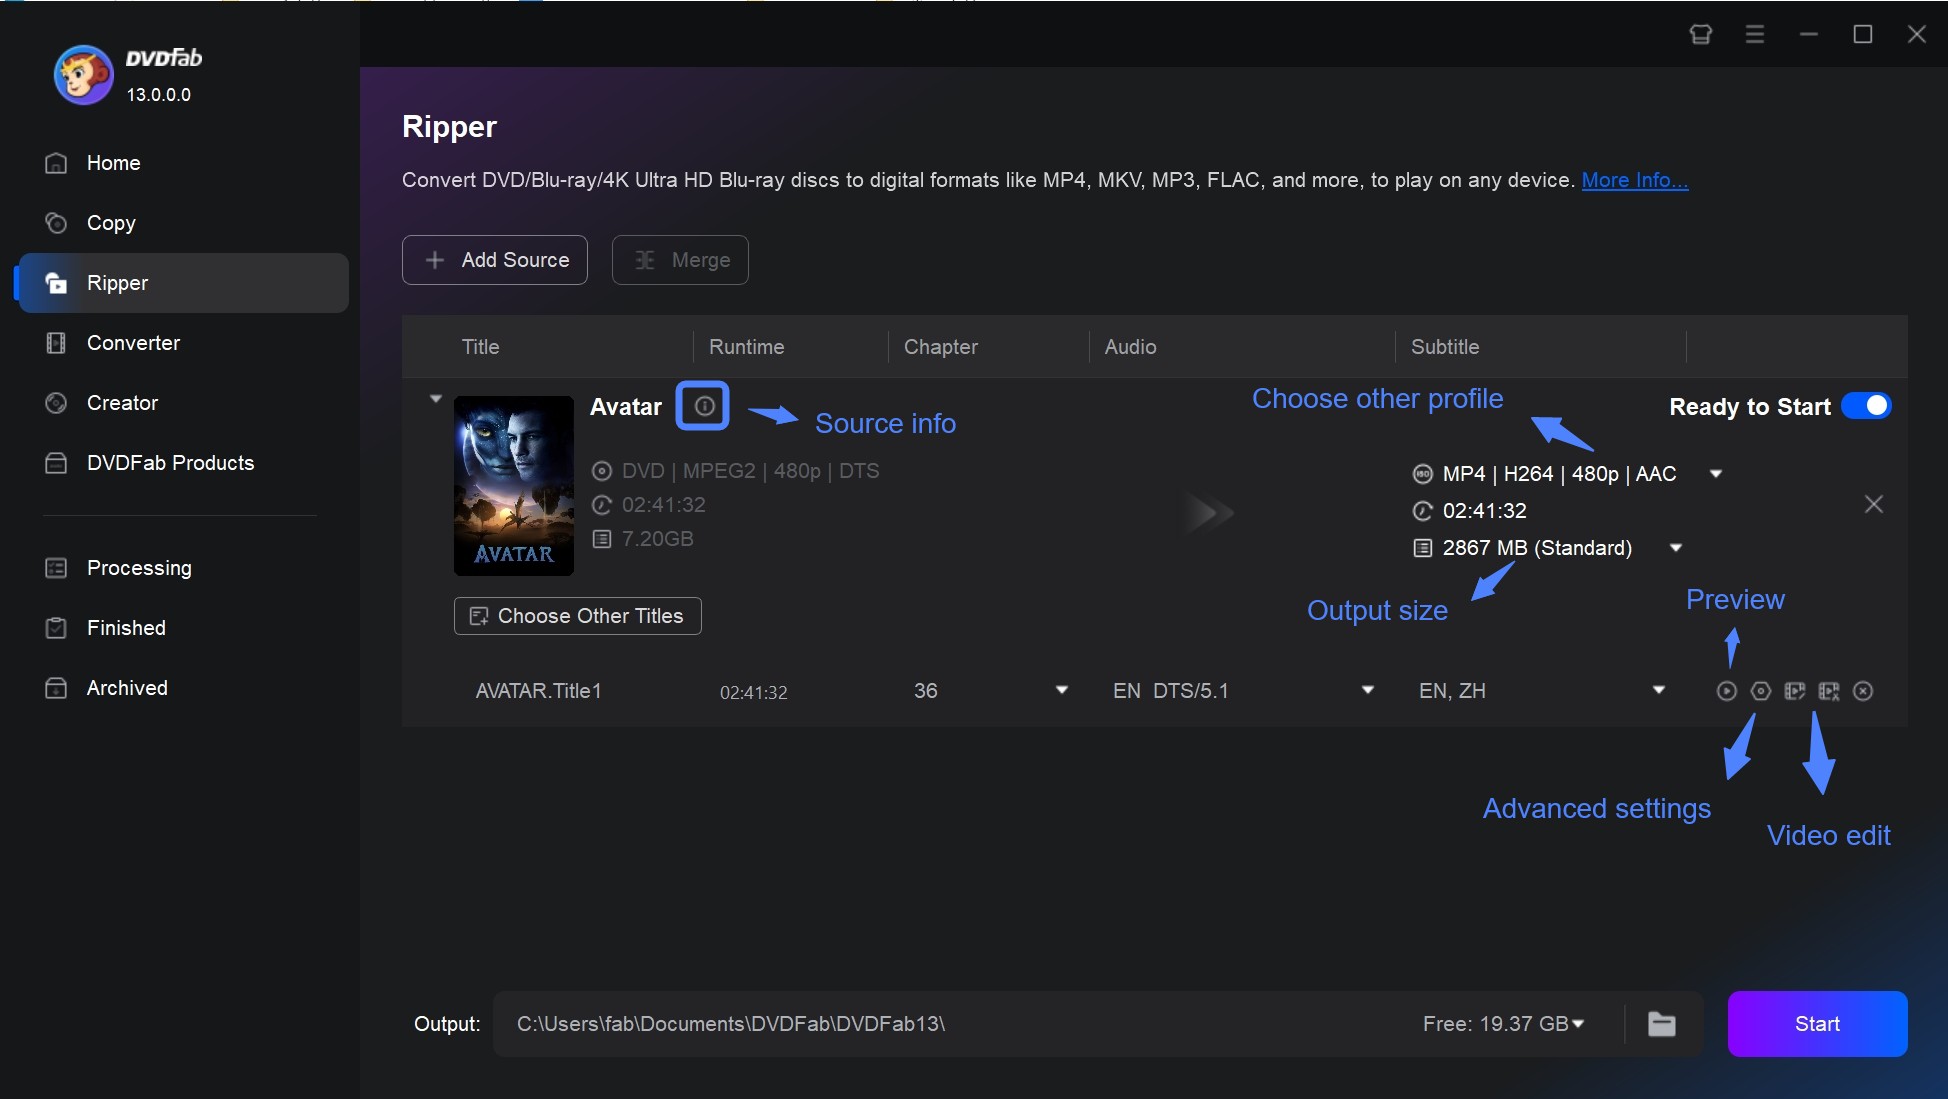Click the Video edit icon for AVATAR.Title1
The height and width of the screenshot is (1099, 1948).
[x=1826, y=691]
